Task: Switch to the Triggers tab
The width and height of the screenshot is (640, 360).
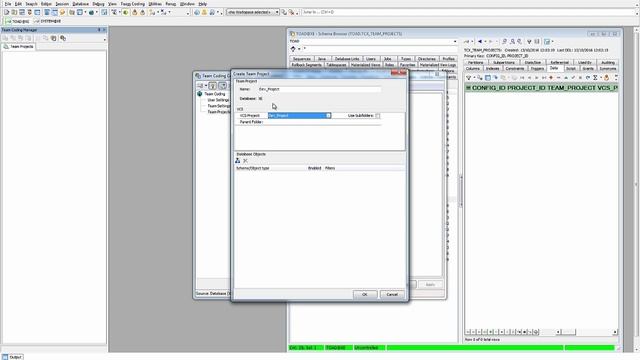Action: tap(537, 69)
